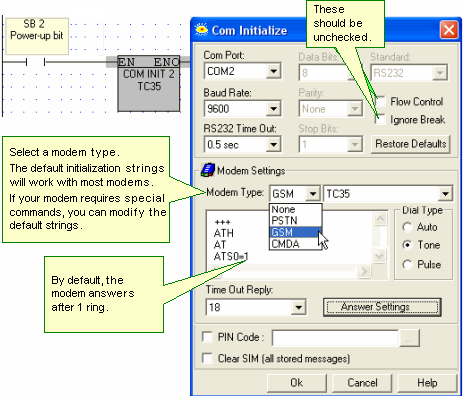Image resolution: width=464 pixels, height=398 pixels.
Task: Open Help for Com Initialize
Action: pyautogui.click(x=427, y=383)
